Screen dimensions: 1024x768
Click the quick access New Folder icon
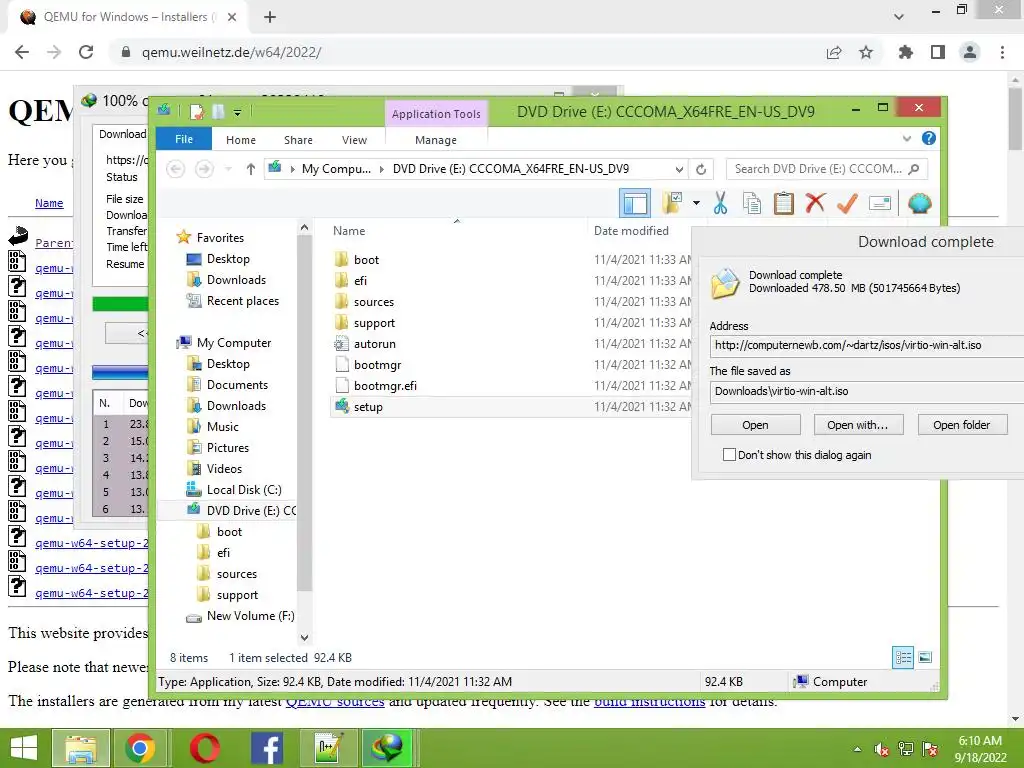tap(218, 112)
